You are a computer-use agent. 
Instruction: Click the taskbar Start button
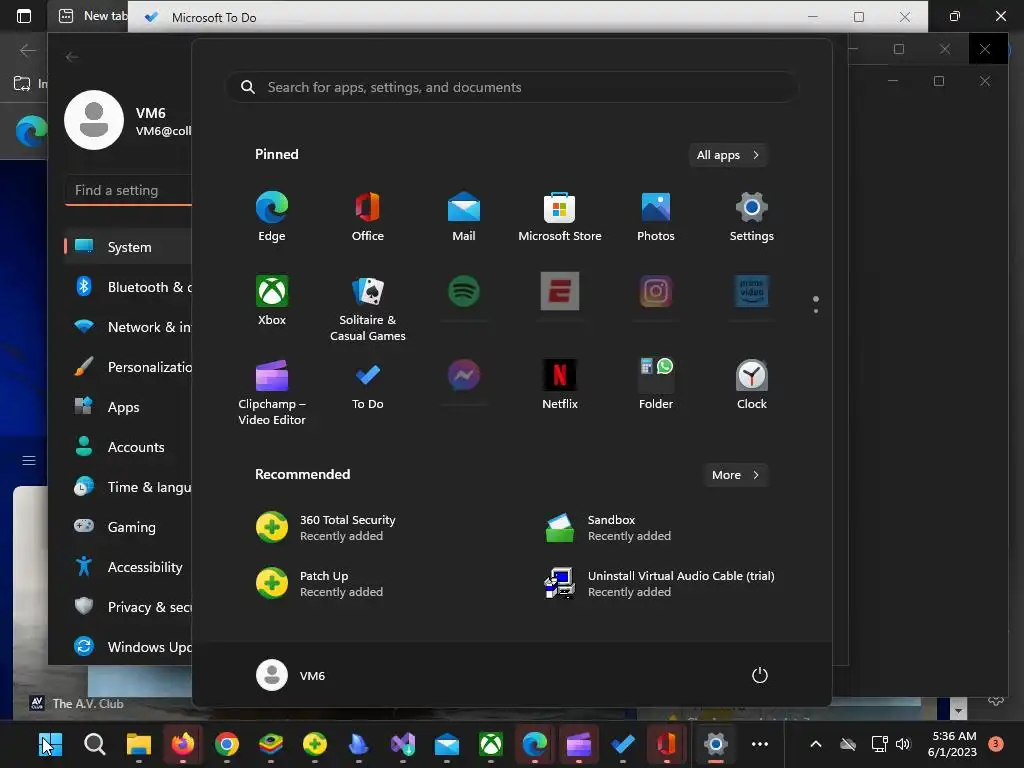50,744
